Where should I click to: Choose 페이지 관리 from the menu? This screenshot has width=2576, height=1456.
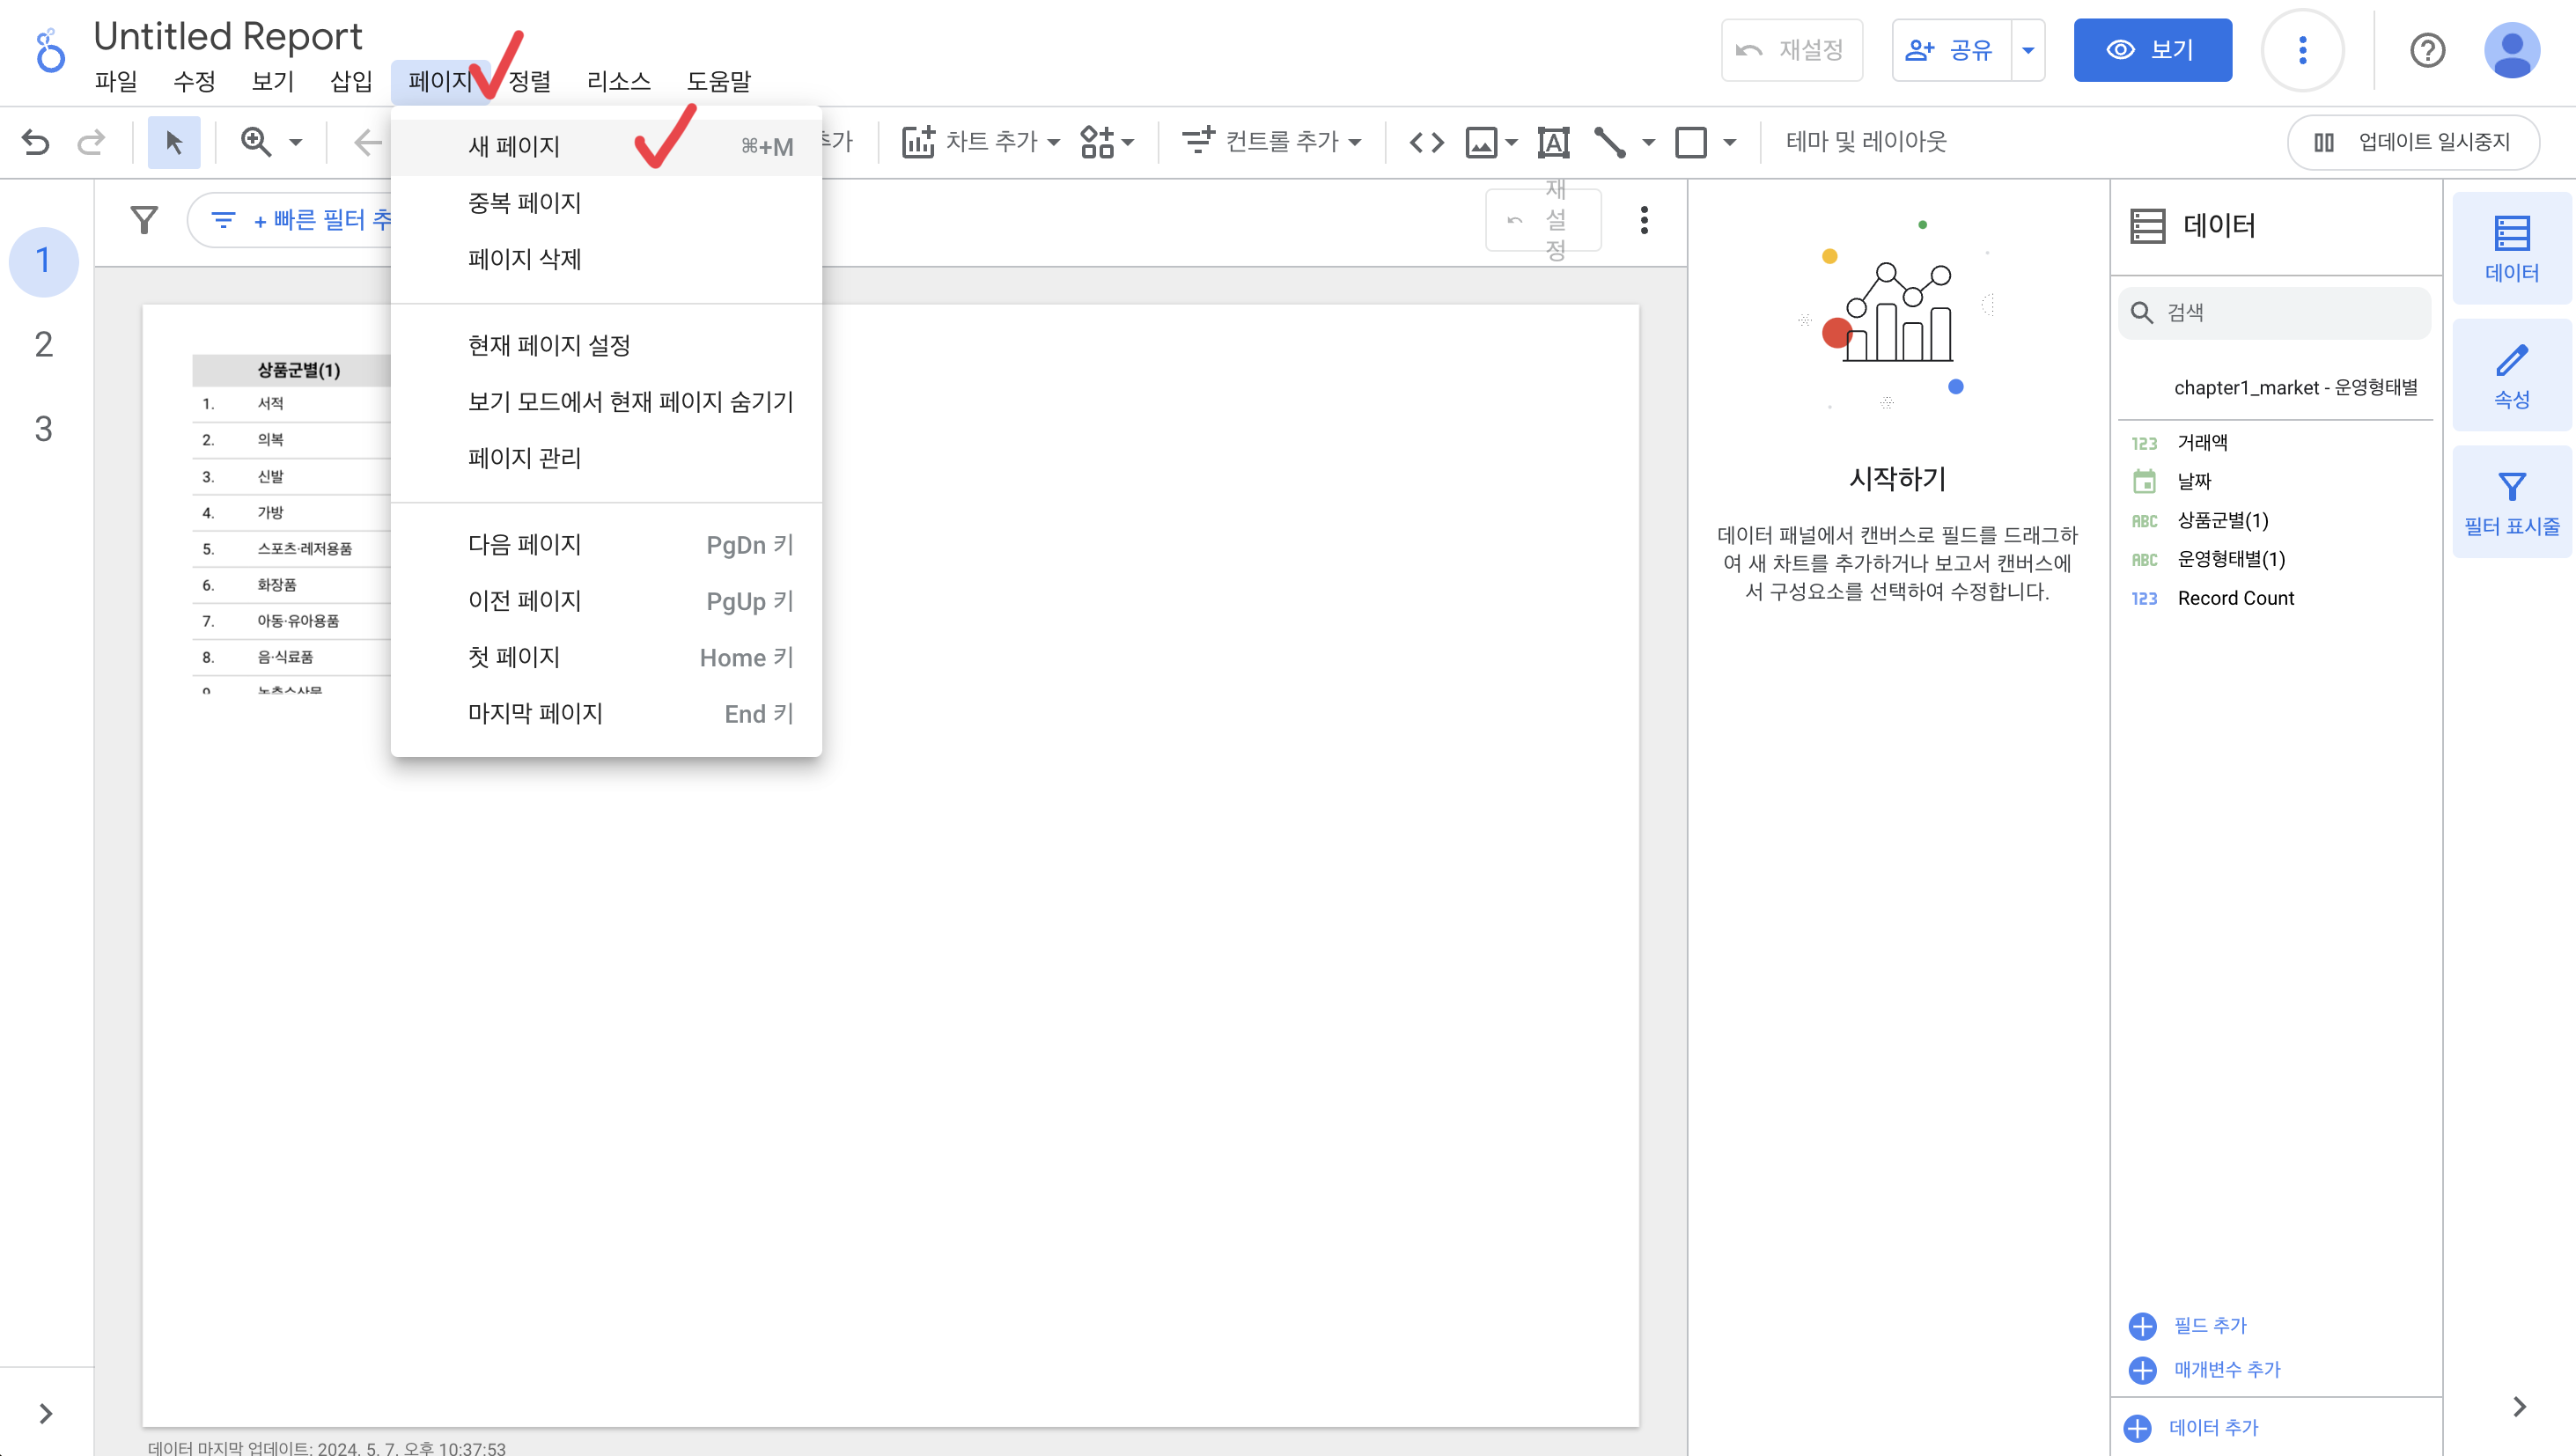[524, 458]
